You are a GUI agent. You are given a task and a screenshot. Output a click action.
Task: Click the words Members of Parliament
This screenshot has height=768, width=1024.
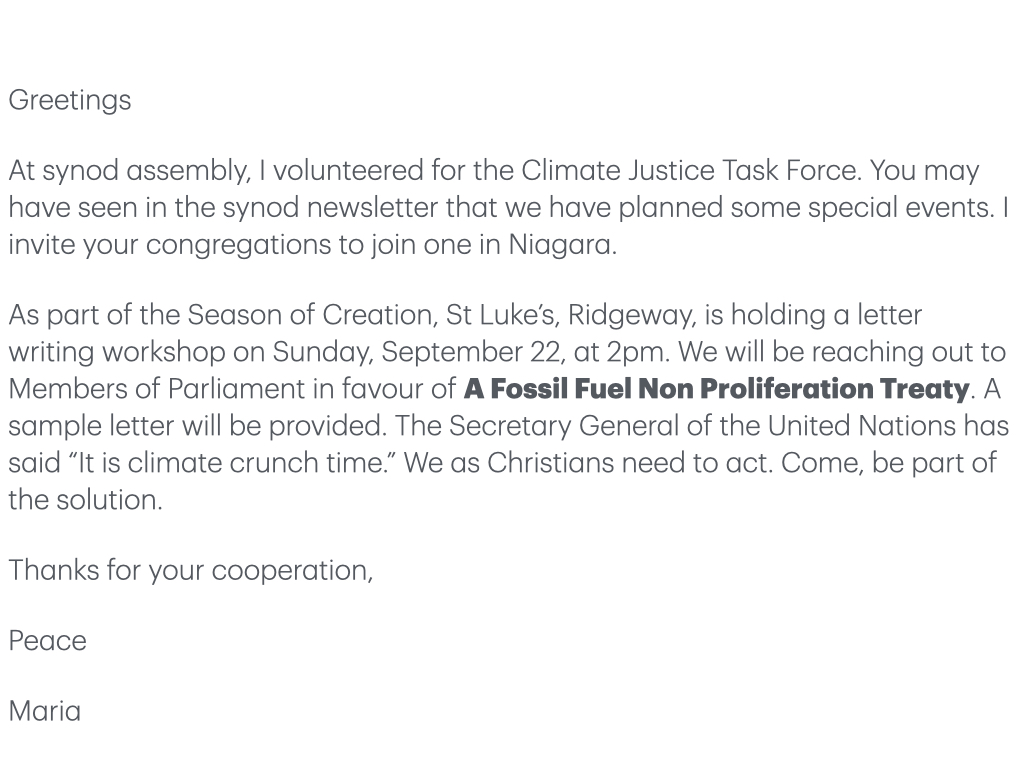156,389
